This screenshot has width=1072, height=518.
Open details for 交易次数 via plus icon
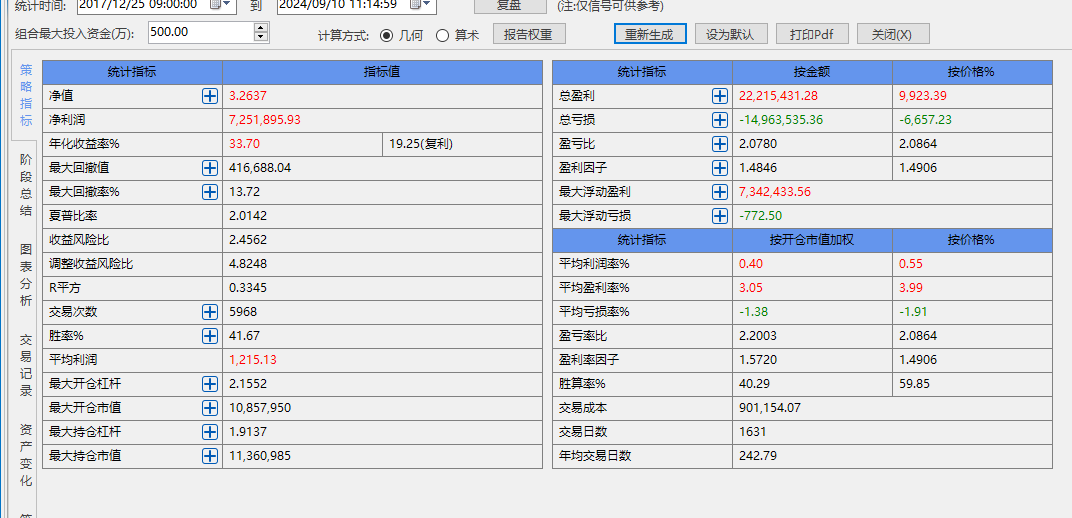(x=210, y=312)
